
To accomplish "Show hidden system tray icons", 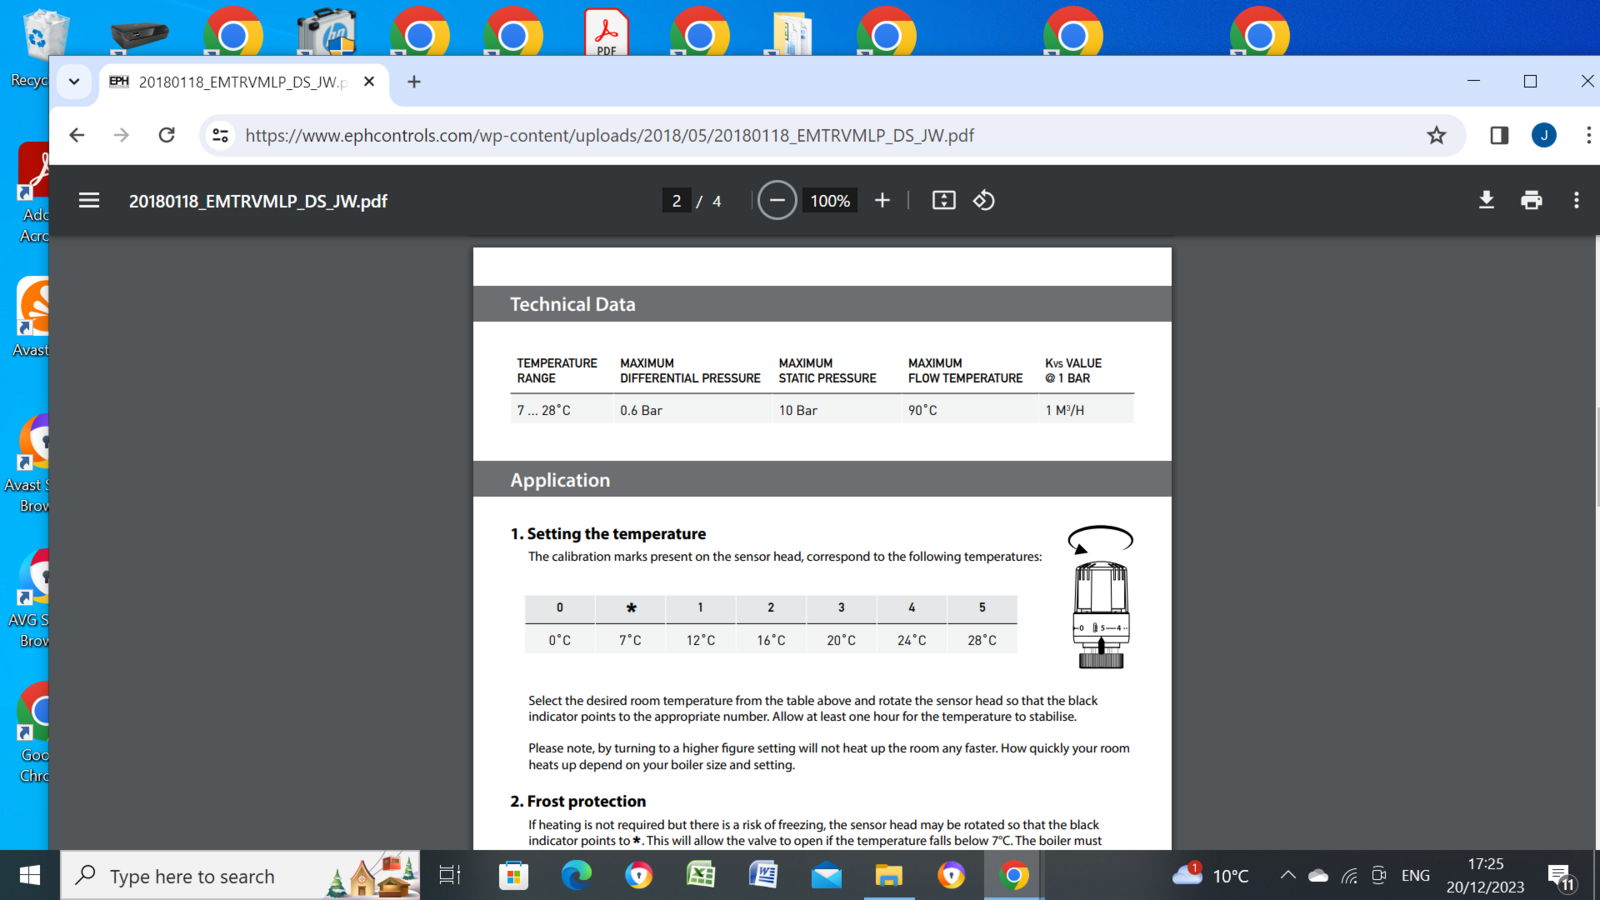I will pos(1287,876).
